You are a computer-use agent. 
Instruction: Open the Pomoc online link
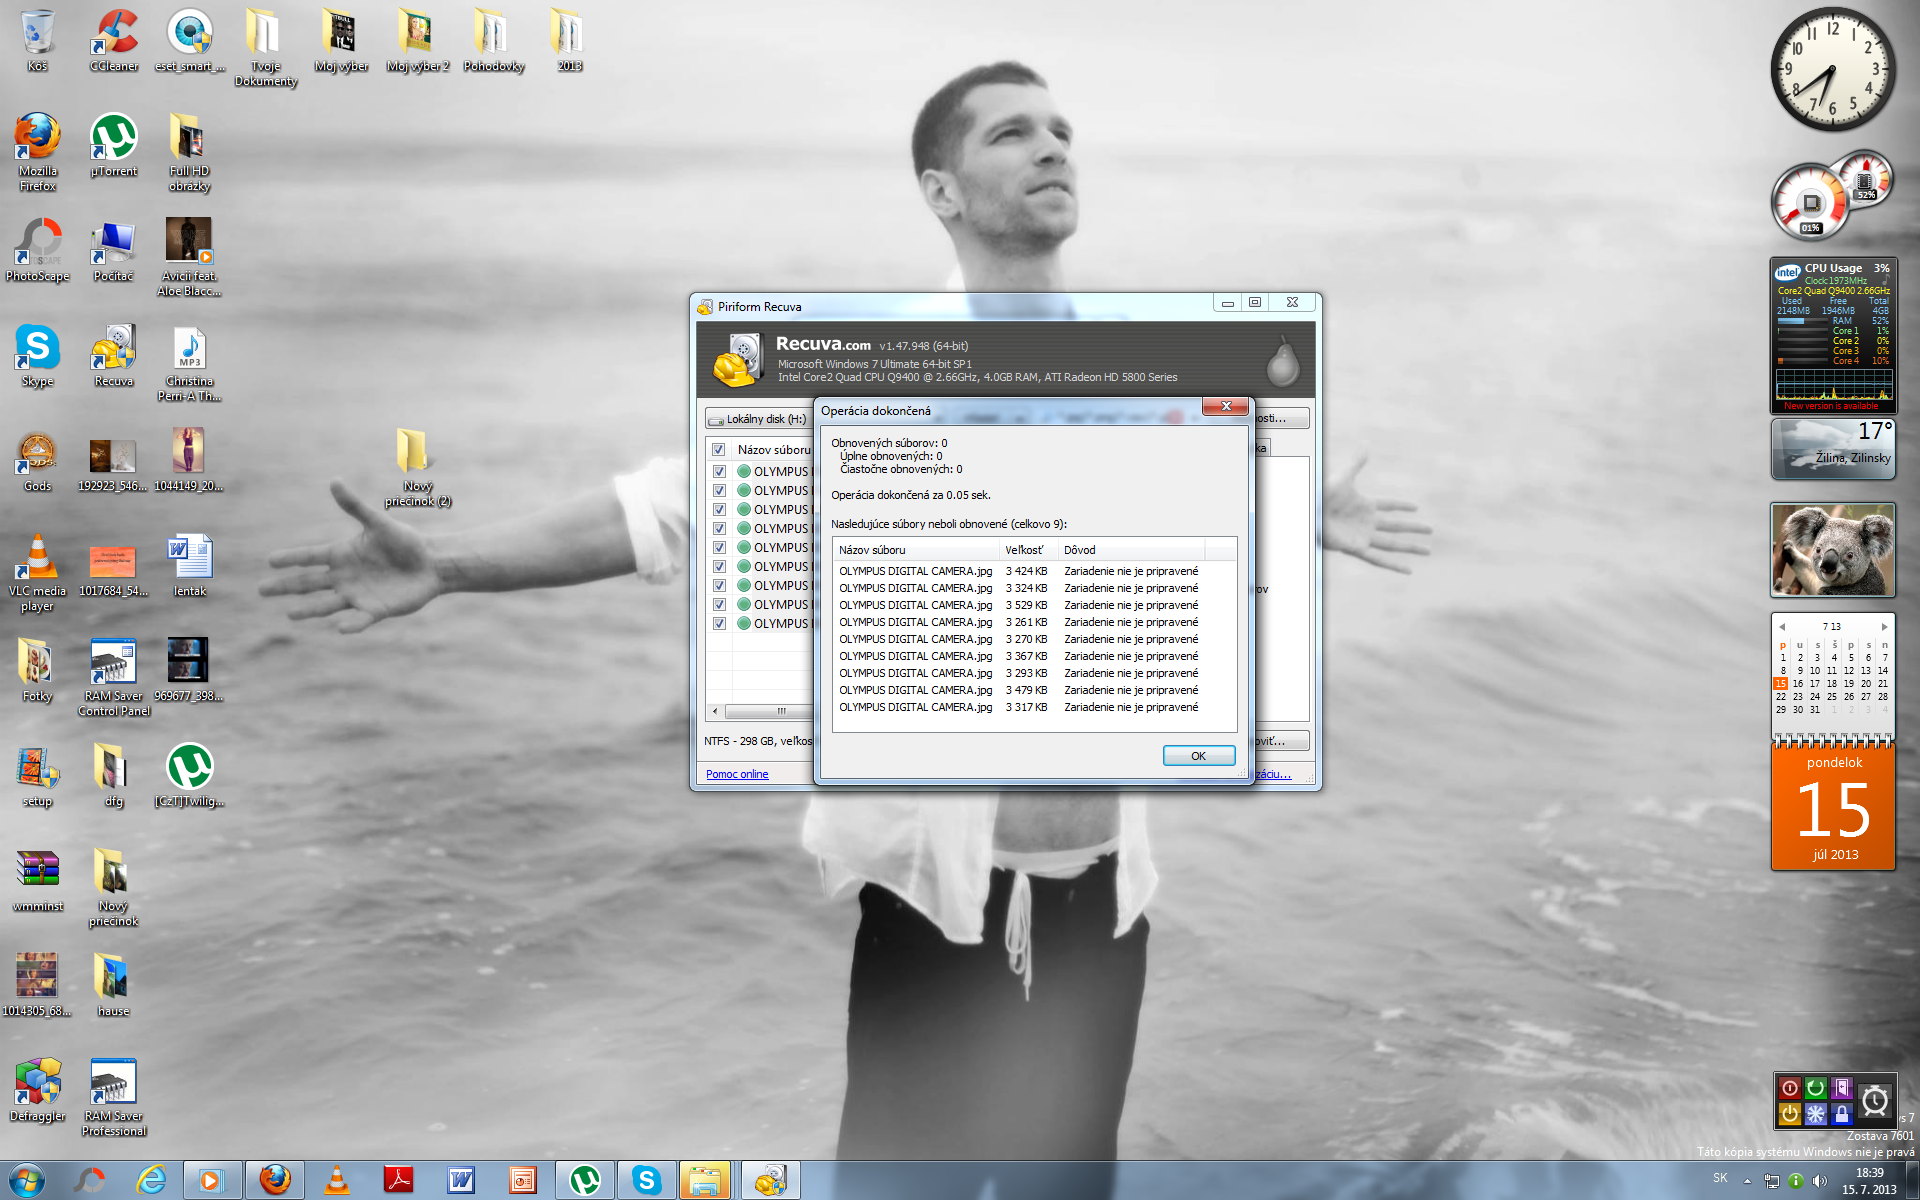[x=737, y=774]
